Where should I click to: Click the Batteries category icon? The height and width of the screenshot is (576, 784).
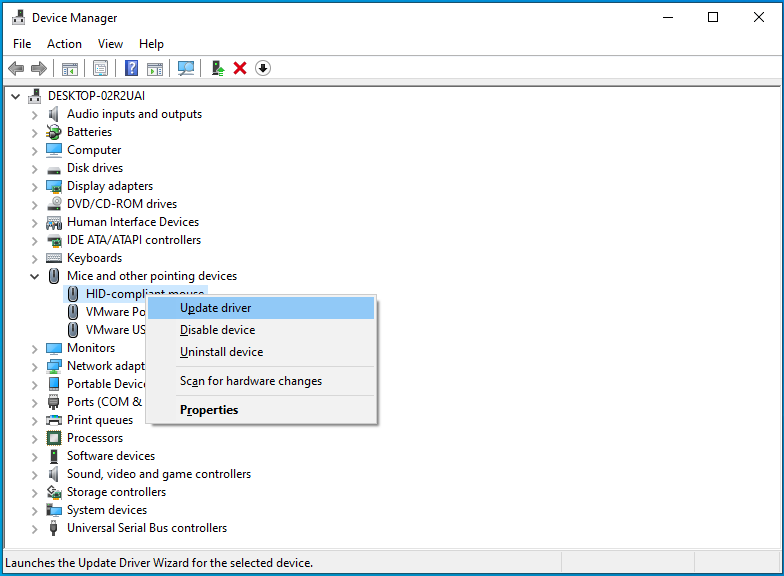click(x=54, y=132)
